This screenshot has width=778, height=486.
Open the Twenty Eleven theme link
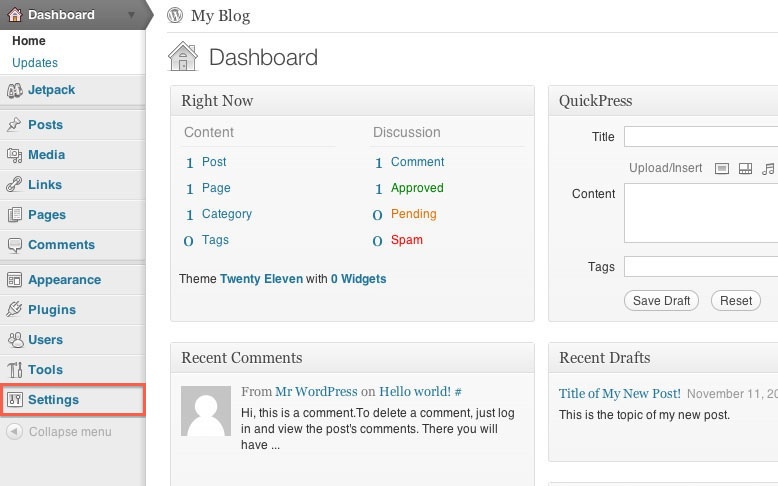[261, 279]
